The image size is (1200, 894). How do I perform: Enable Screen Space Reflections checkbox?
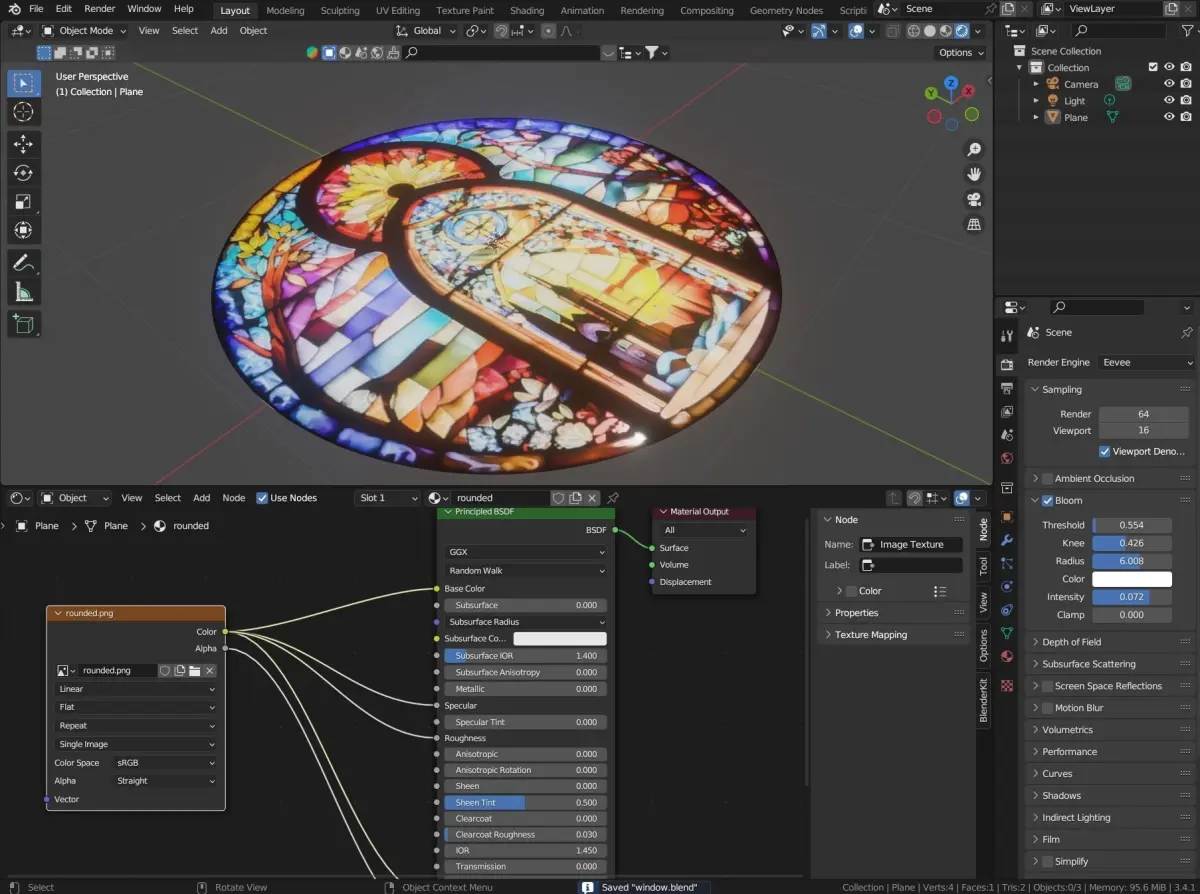pyautogui.click(x=1048, y=686)
